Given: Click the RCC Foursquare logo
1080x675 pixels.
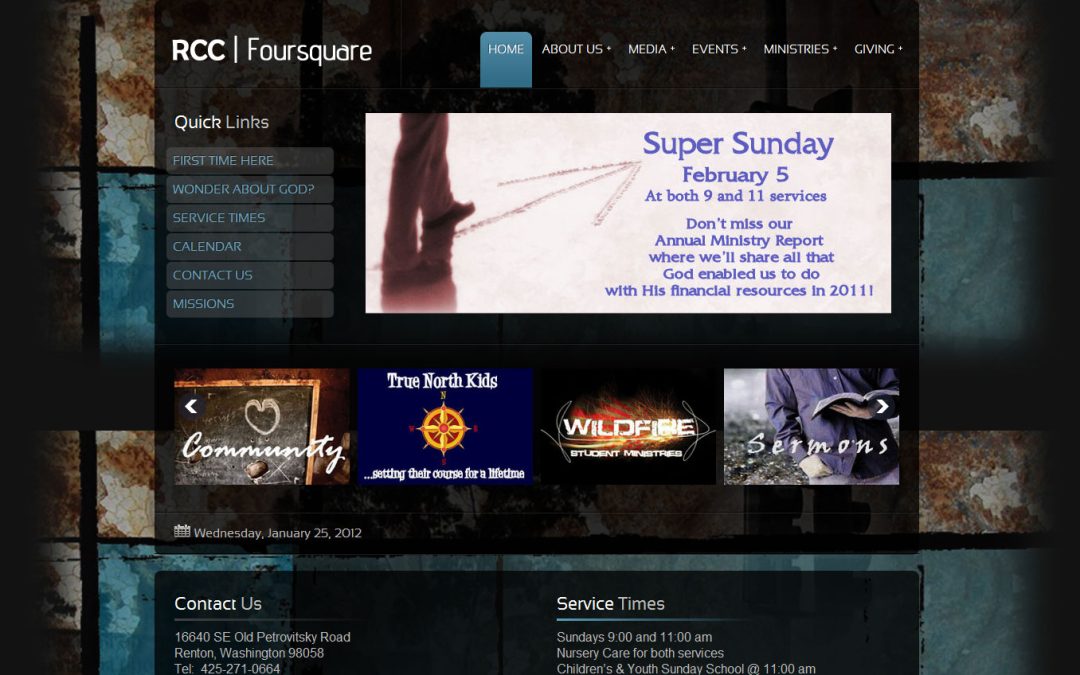Looking at the screenshot, I should point(271,49).
